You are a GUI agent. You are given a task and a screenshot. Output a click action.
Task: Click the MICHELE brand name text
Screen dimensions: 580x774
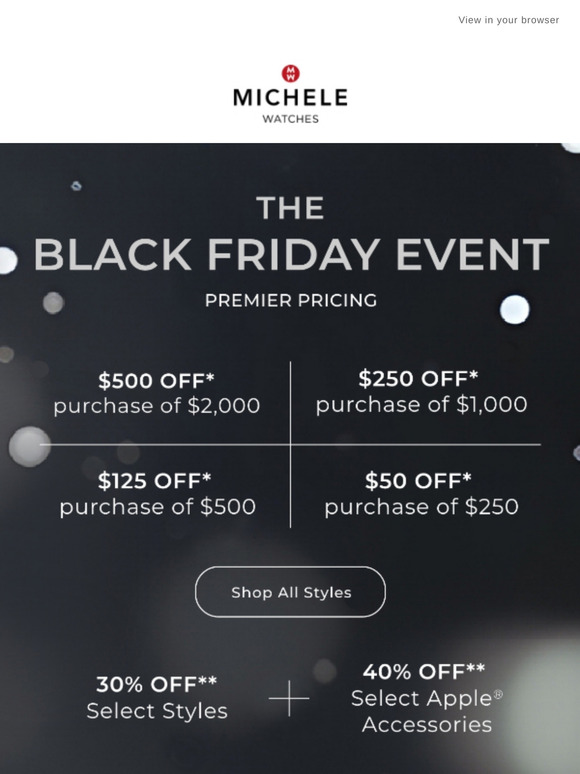pyautogui.click(x=290, y=98)
